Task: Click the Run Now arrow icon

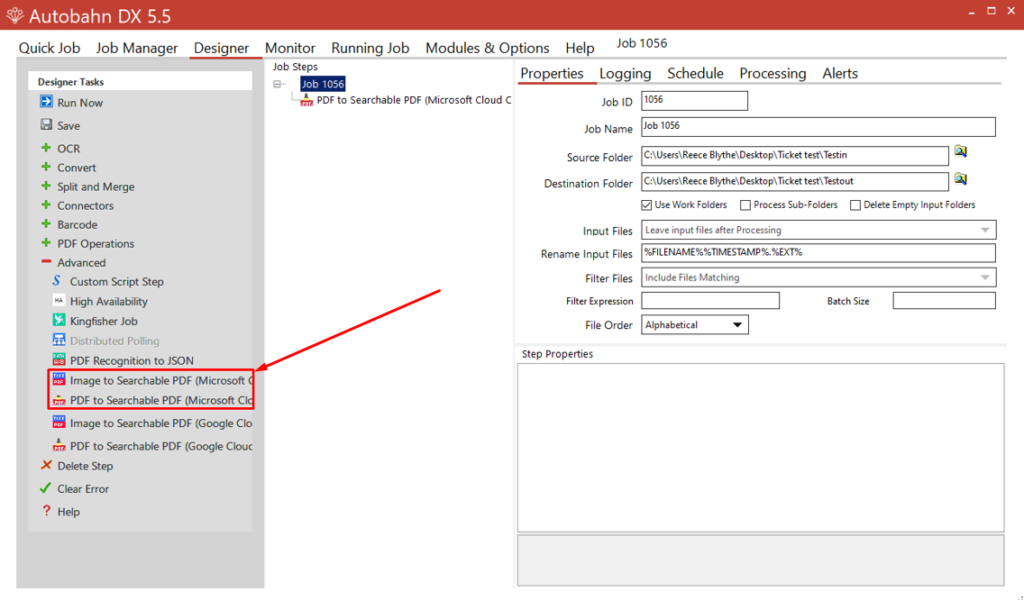Action: [x=46, y=102]
